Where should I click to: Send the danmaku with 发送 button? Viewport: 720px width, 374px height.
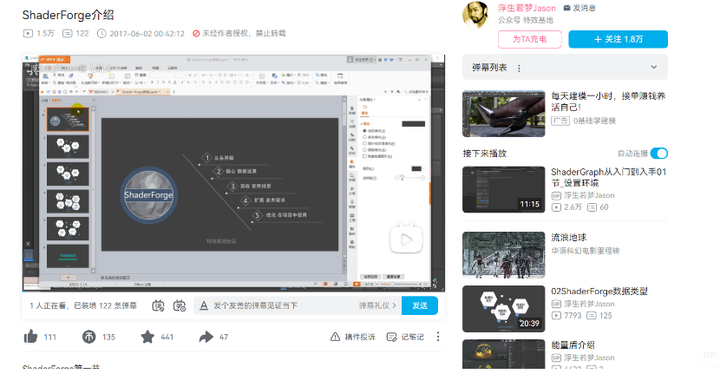[x=420, y=306]
